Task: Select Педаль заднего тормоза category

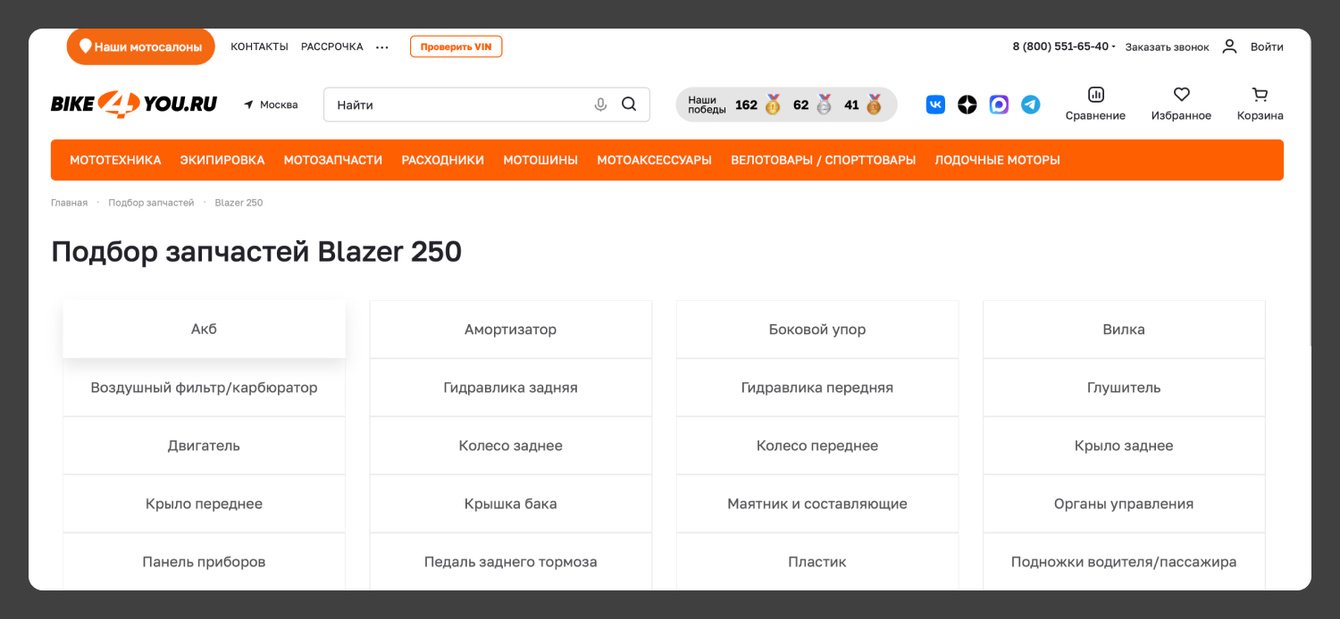Action: coord(510,561)
